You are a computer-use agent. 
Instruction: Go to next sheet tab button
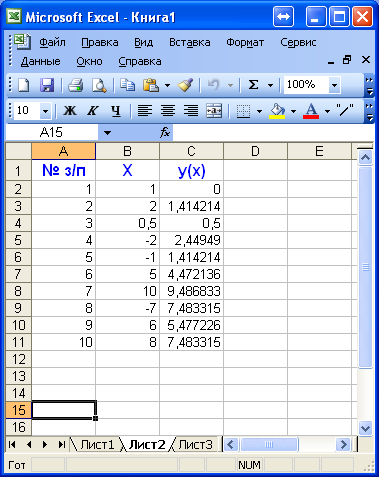click(x=45, y=444)
